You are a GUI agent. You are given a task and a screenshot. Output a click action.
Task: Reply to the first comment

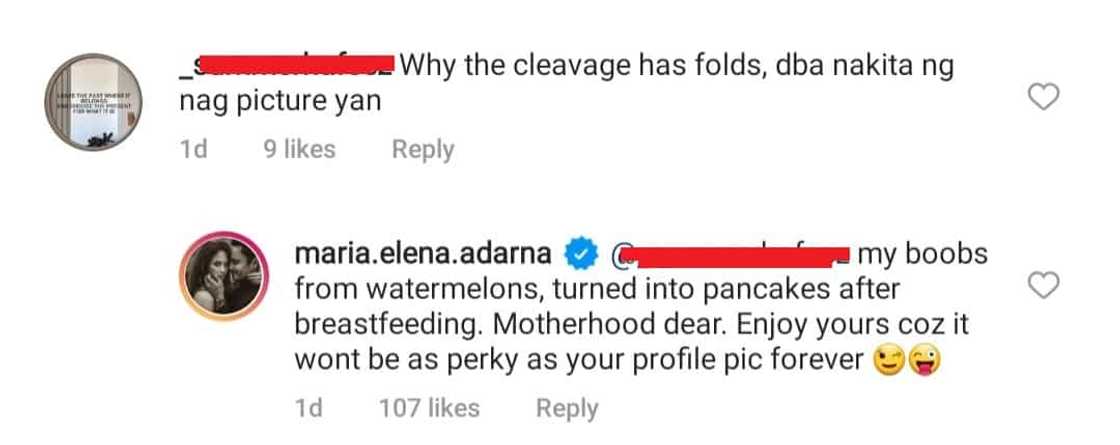coord(422,150)
